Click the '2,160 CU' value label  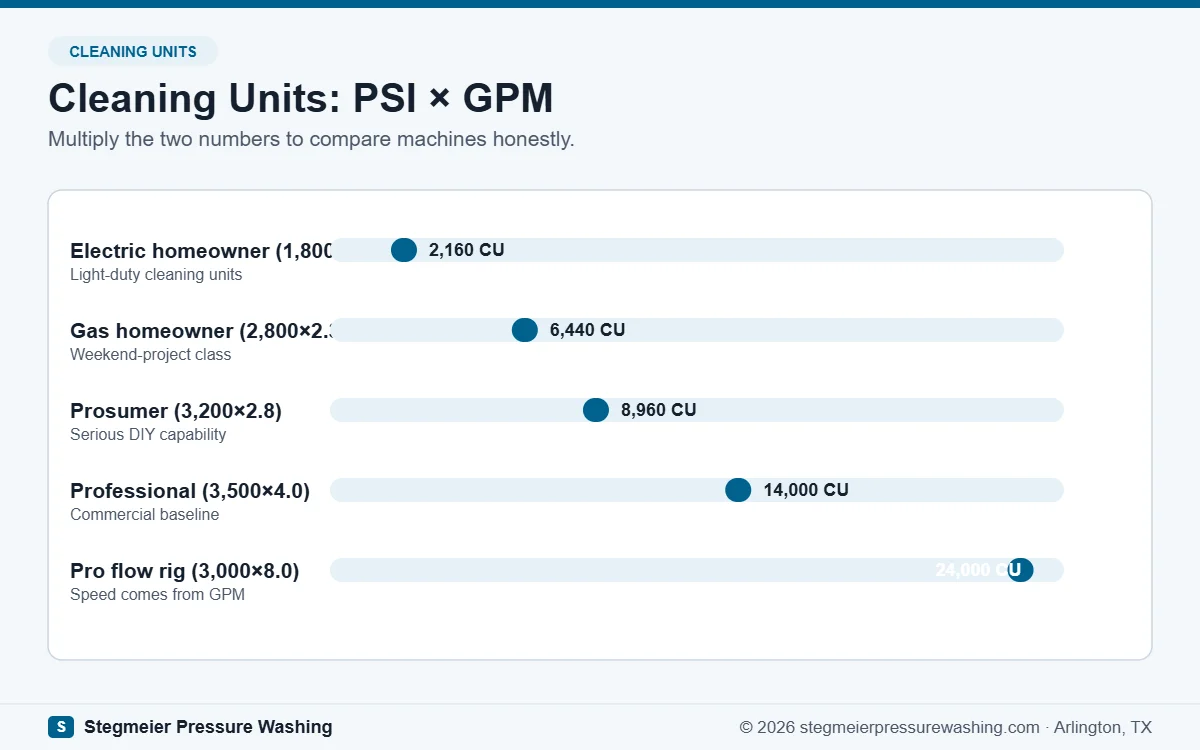(x=467, y=250)
